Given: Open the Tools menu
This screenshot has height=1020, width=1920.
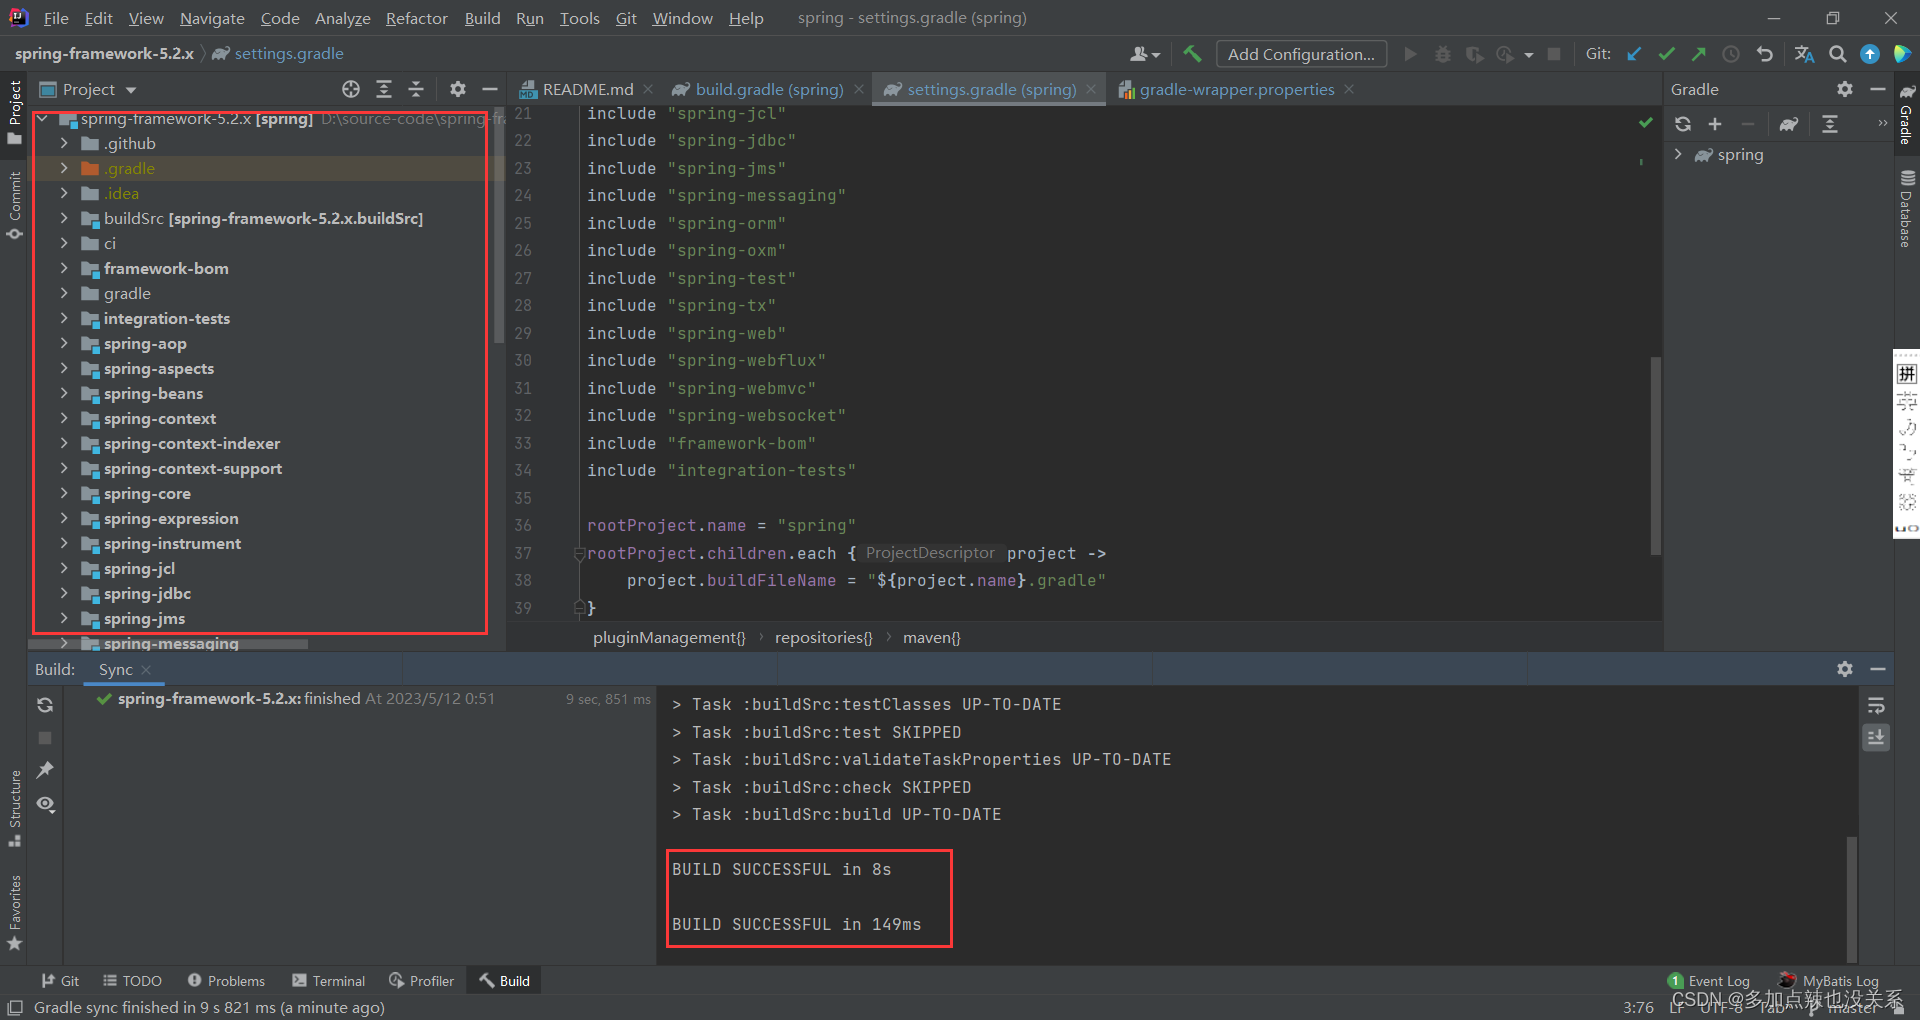Looking at the screenshot, I should pos(579,18).
